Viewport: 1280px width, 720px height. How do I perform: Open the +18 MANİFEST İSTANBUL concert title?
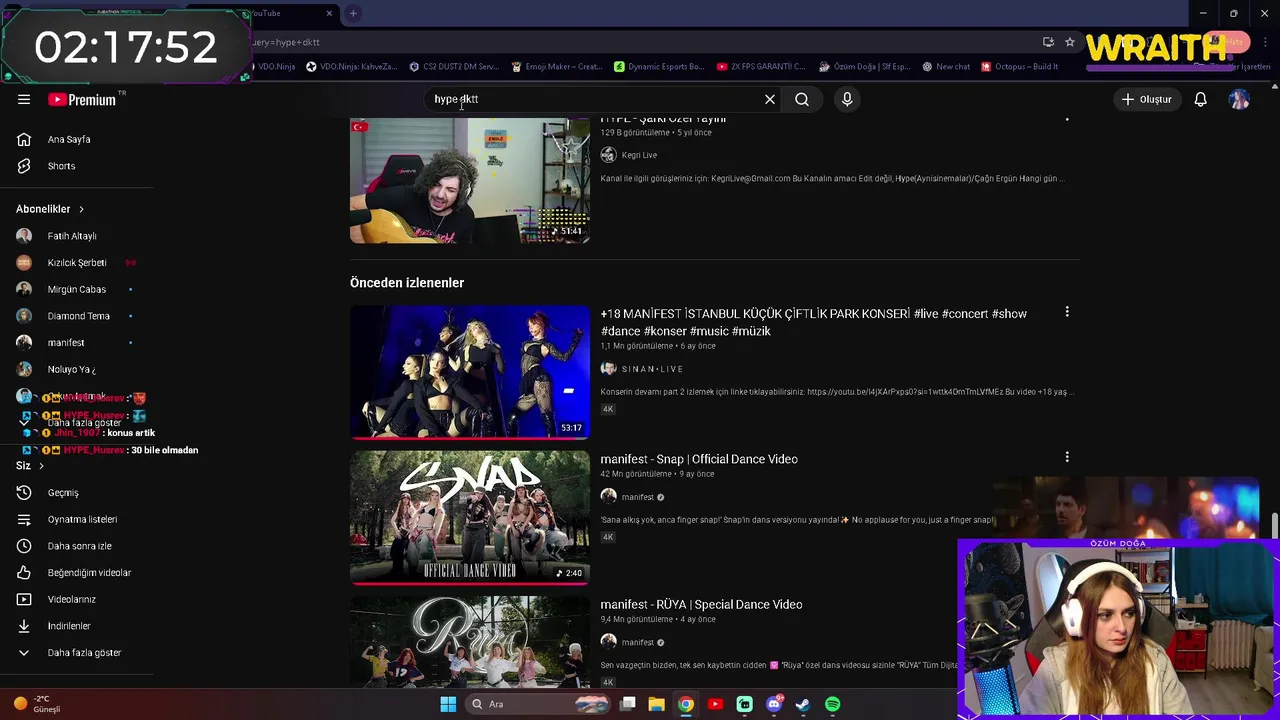click(x=813, y=322)
